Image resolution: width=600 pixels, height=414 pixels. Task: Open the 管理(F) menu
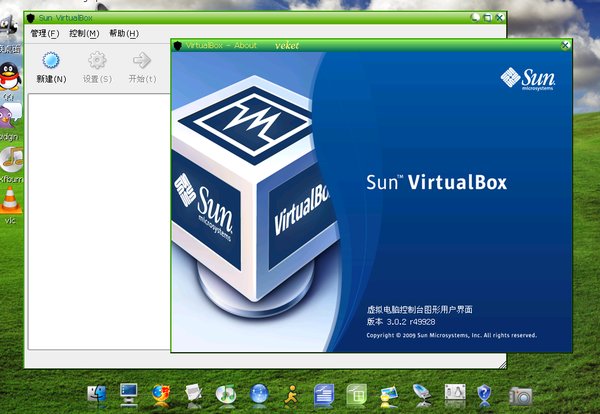tap(45, 34)
